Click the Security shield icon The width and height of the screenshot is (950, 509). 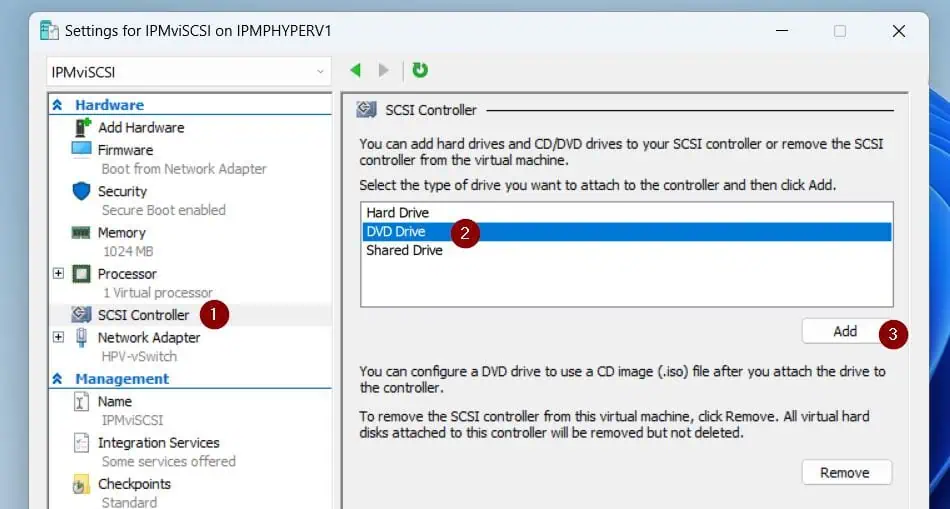(81, 191)
